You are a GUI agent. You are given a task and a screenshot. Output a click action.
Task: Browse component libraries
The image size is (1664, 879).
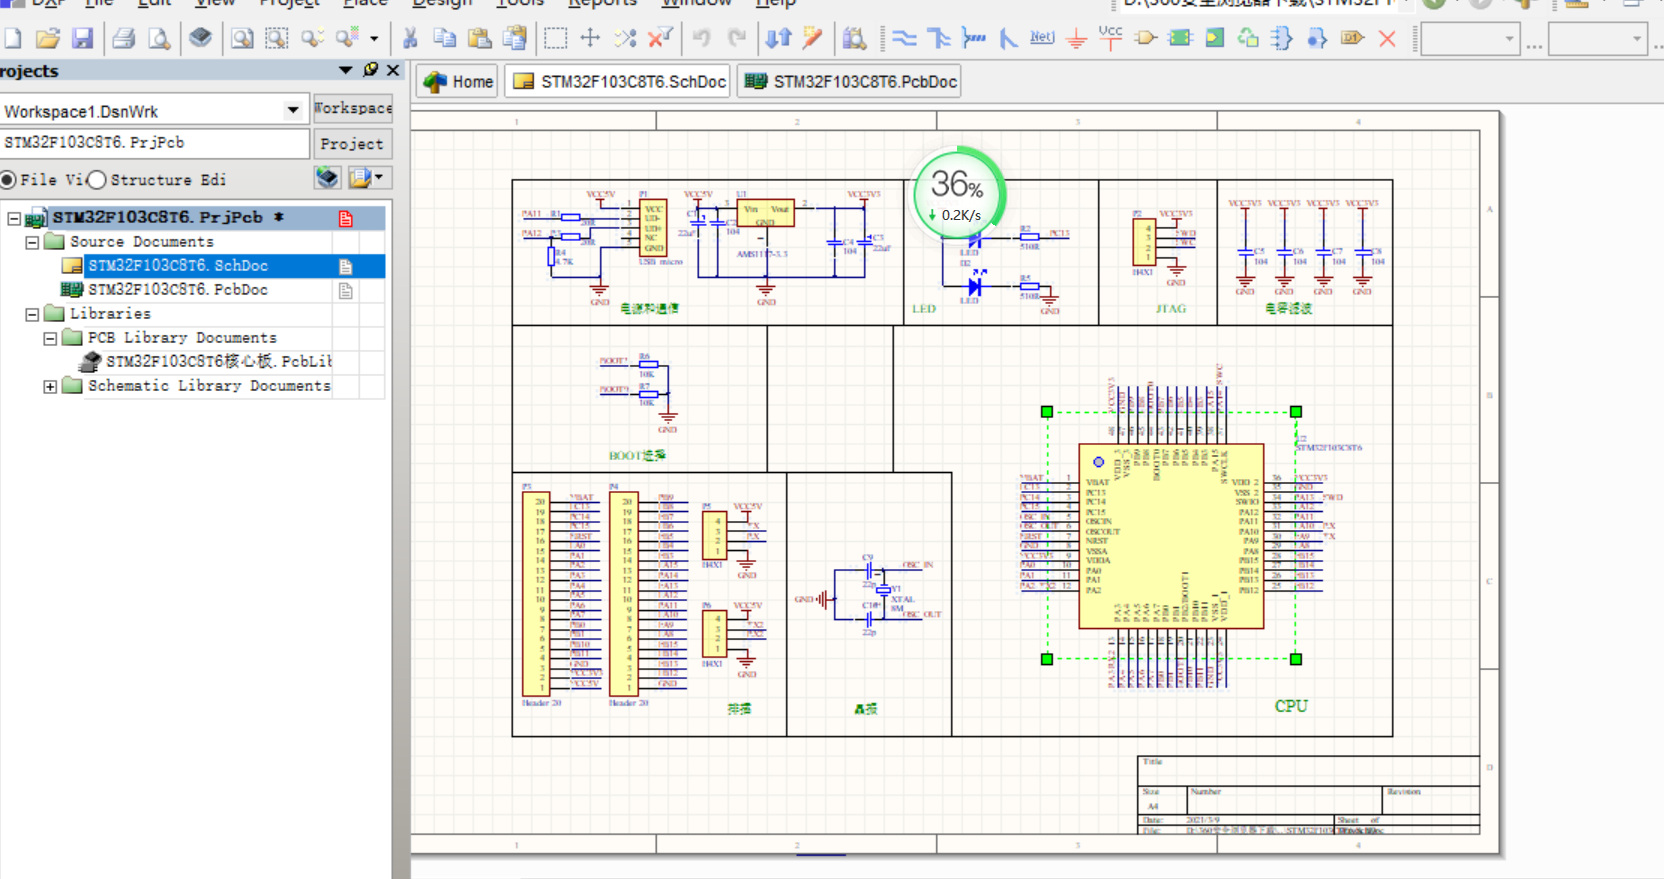(x=855, y=39)
